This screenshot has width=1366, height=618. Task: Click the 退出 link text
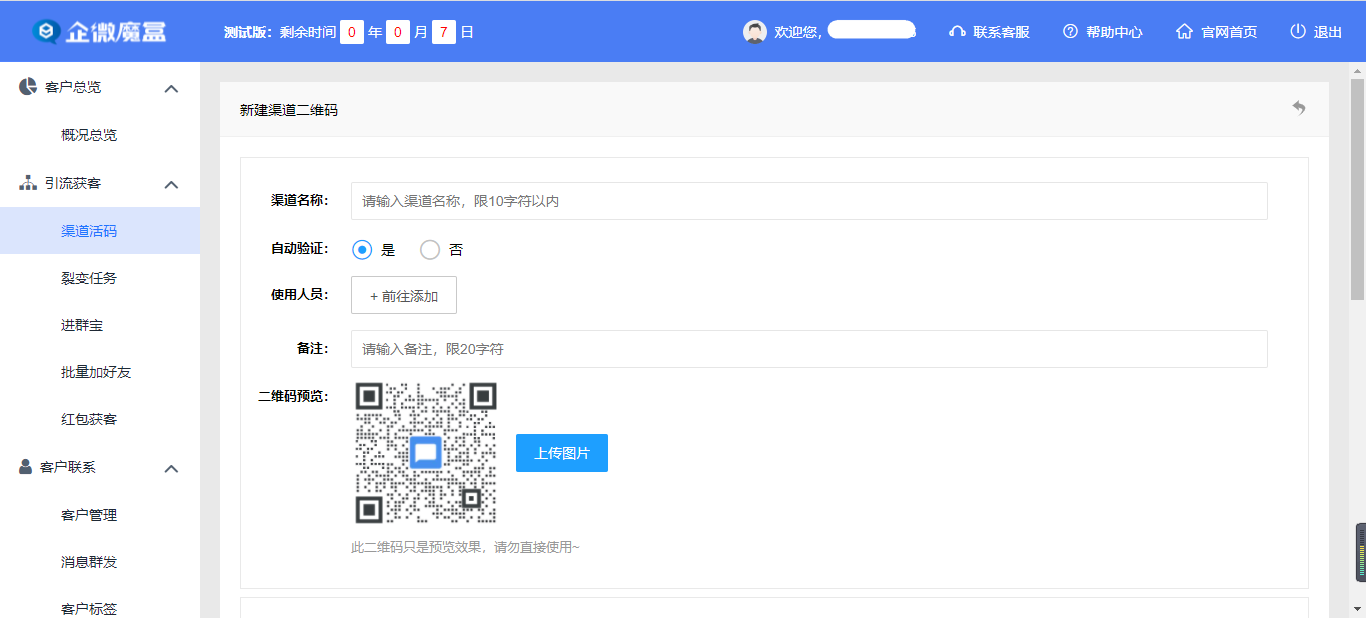click(x=1328, y=32)
